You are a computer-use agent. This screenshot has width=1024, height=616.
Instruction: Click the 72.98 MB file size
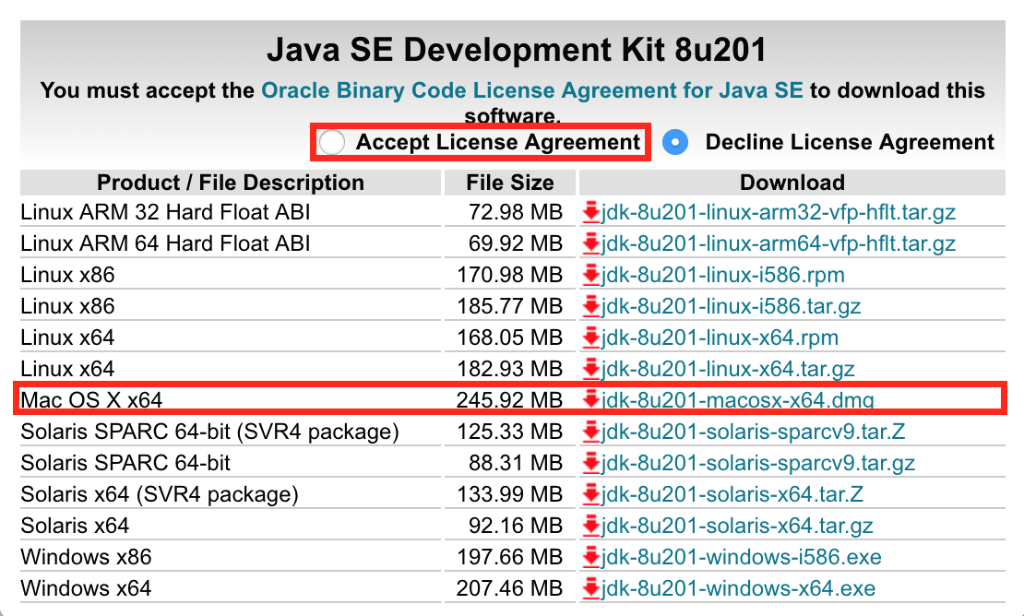click(515, 212)
